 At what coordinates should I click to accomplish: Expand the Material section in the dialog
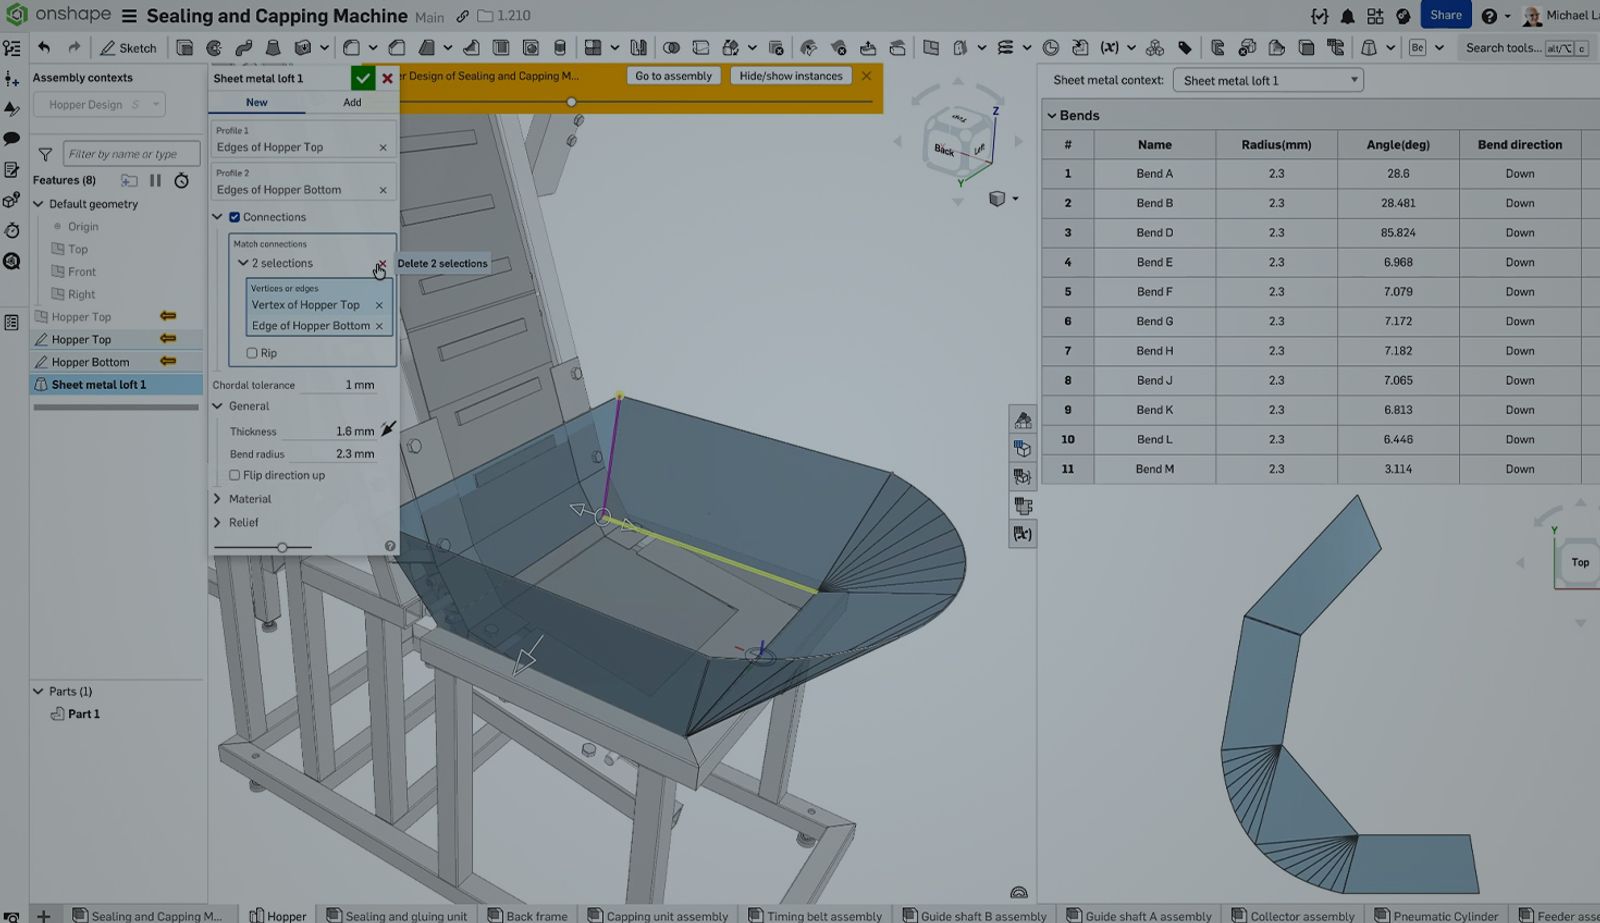(x=216, y=498)
